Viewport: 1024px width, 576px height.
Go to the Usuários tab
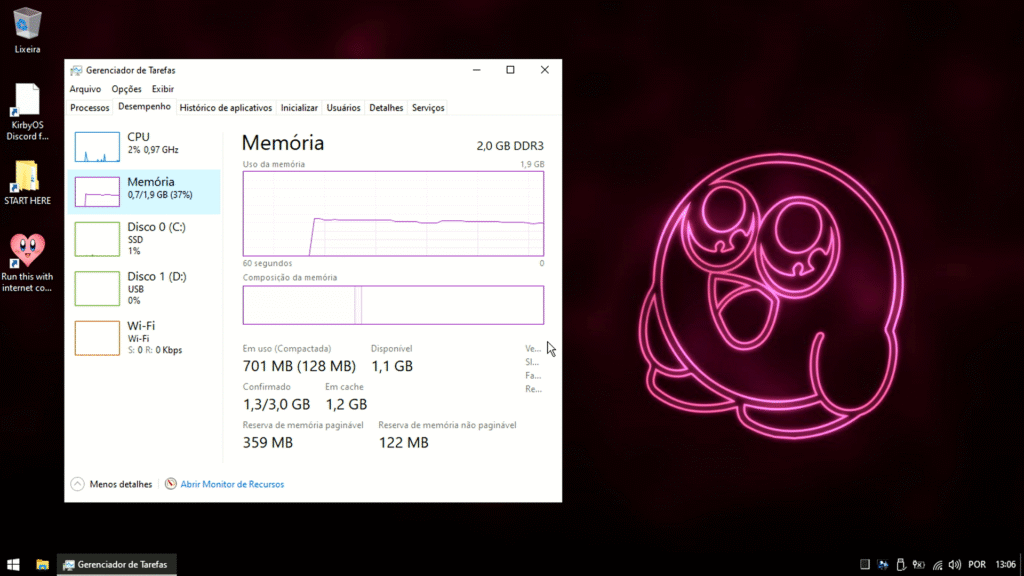[344, 108]
